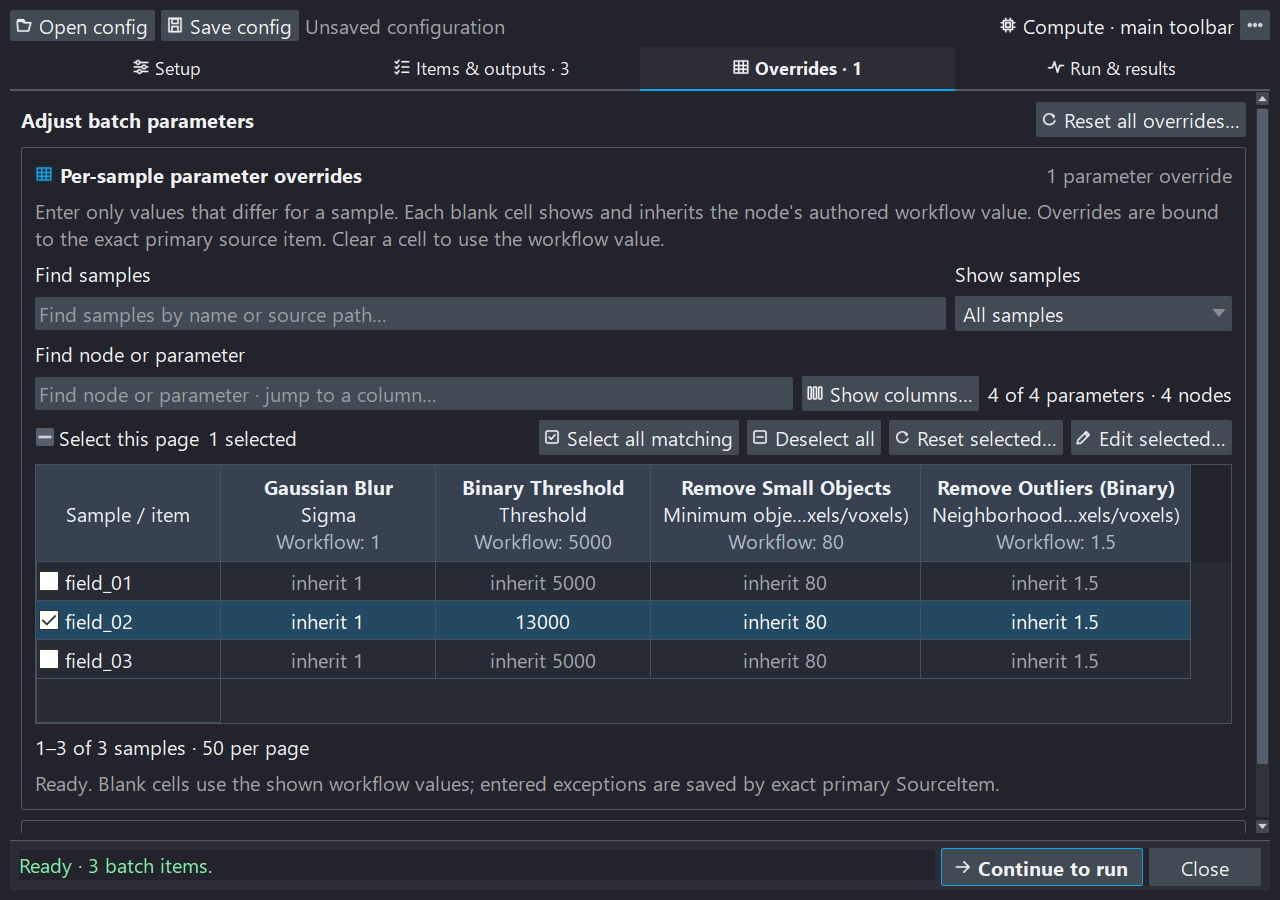Click the Continue to run button
This screenshot has height=900, width=1280.
pyautogui.click(x=1041, y=868)
